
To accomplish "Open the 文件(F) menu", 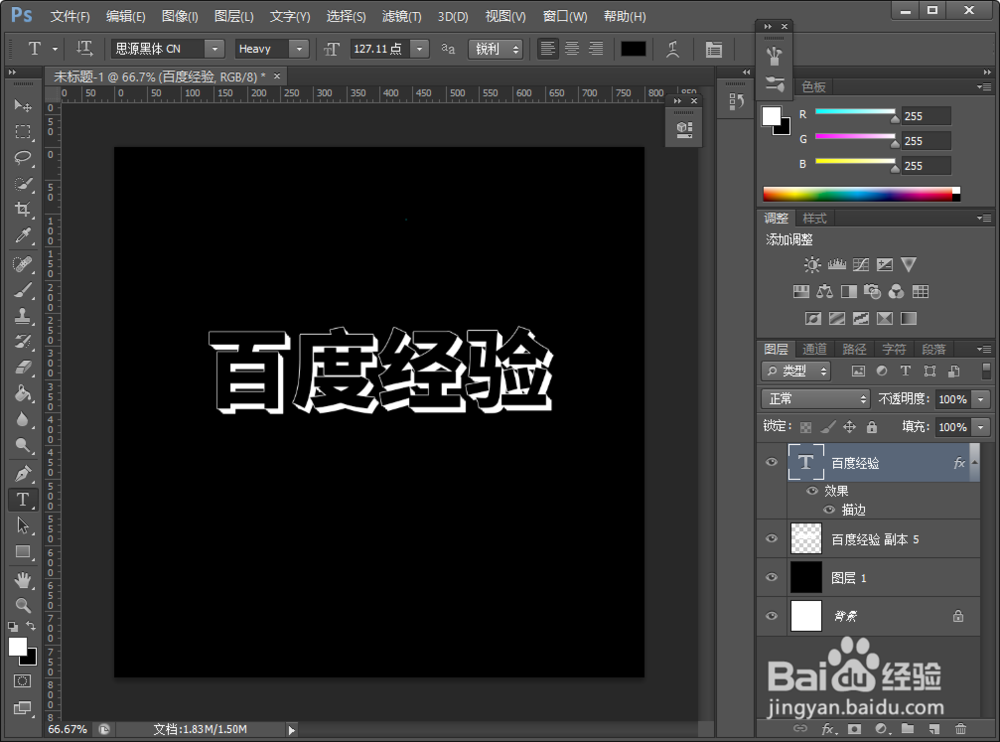I will (70, 16).
